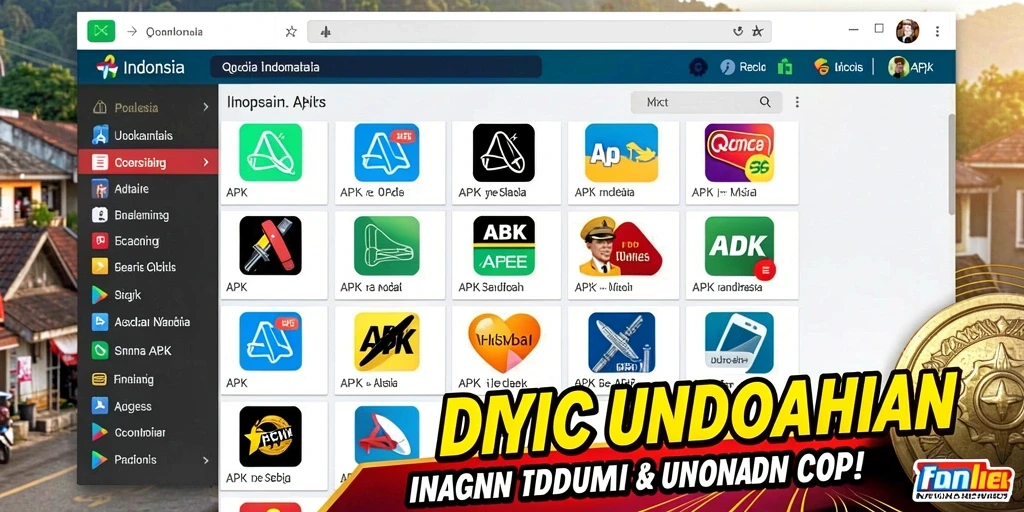Viewport: 1024px width, 512px height.
Task: Expand the Poalesia sidebar chevron
Action: point(206,107)
